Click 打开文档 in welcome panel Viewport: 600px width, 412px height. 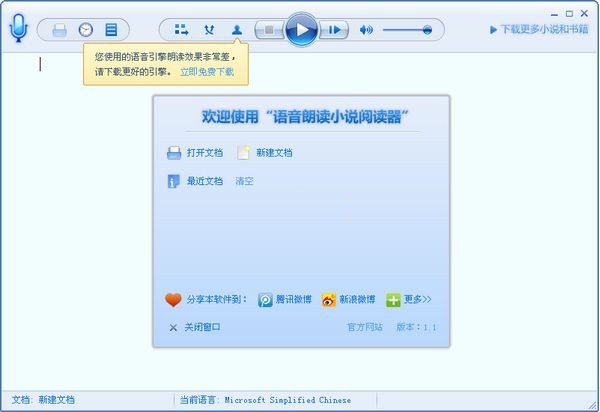pyautogui.click(x=205, y=153)
